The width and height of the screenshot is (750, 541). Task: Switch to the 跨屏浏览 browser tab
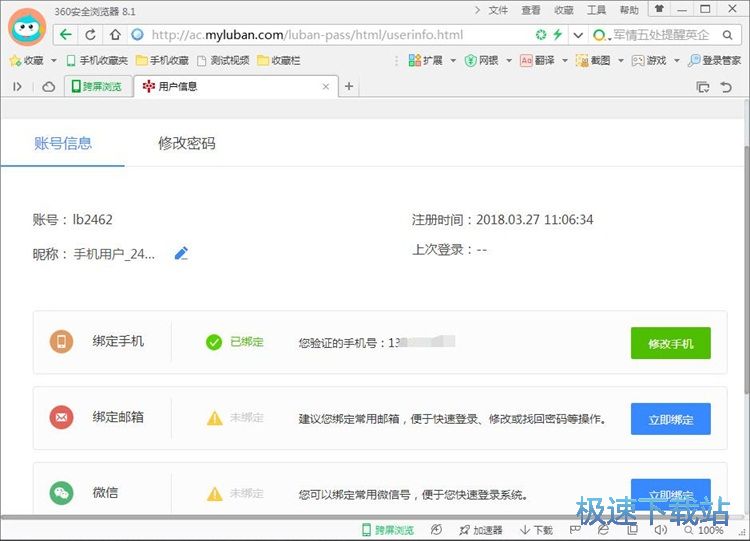[99, 87]
